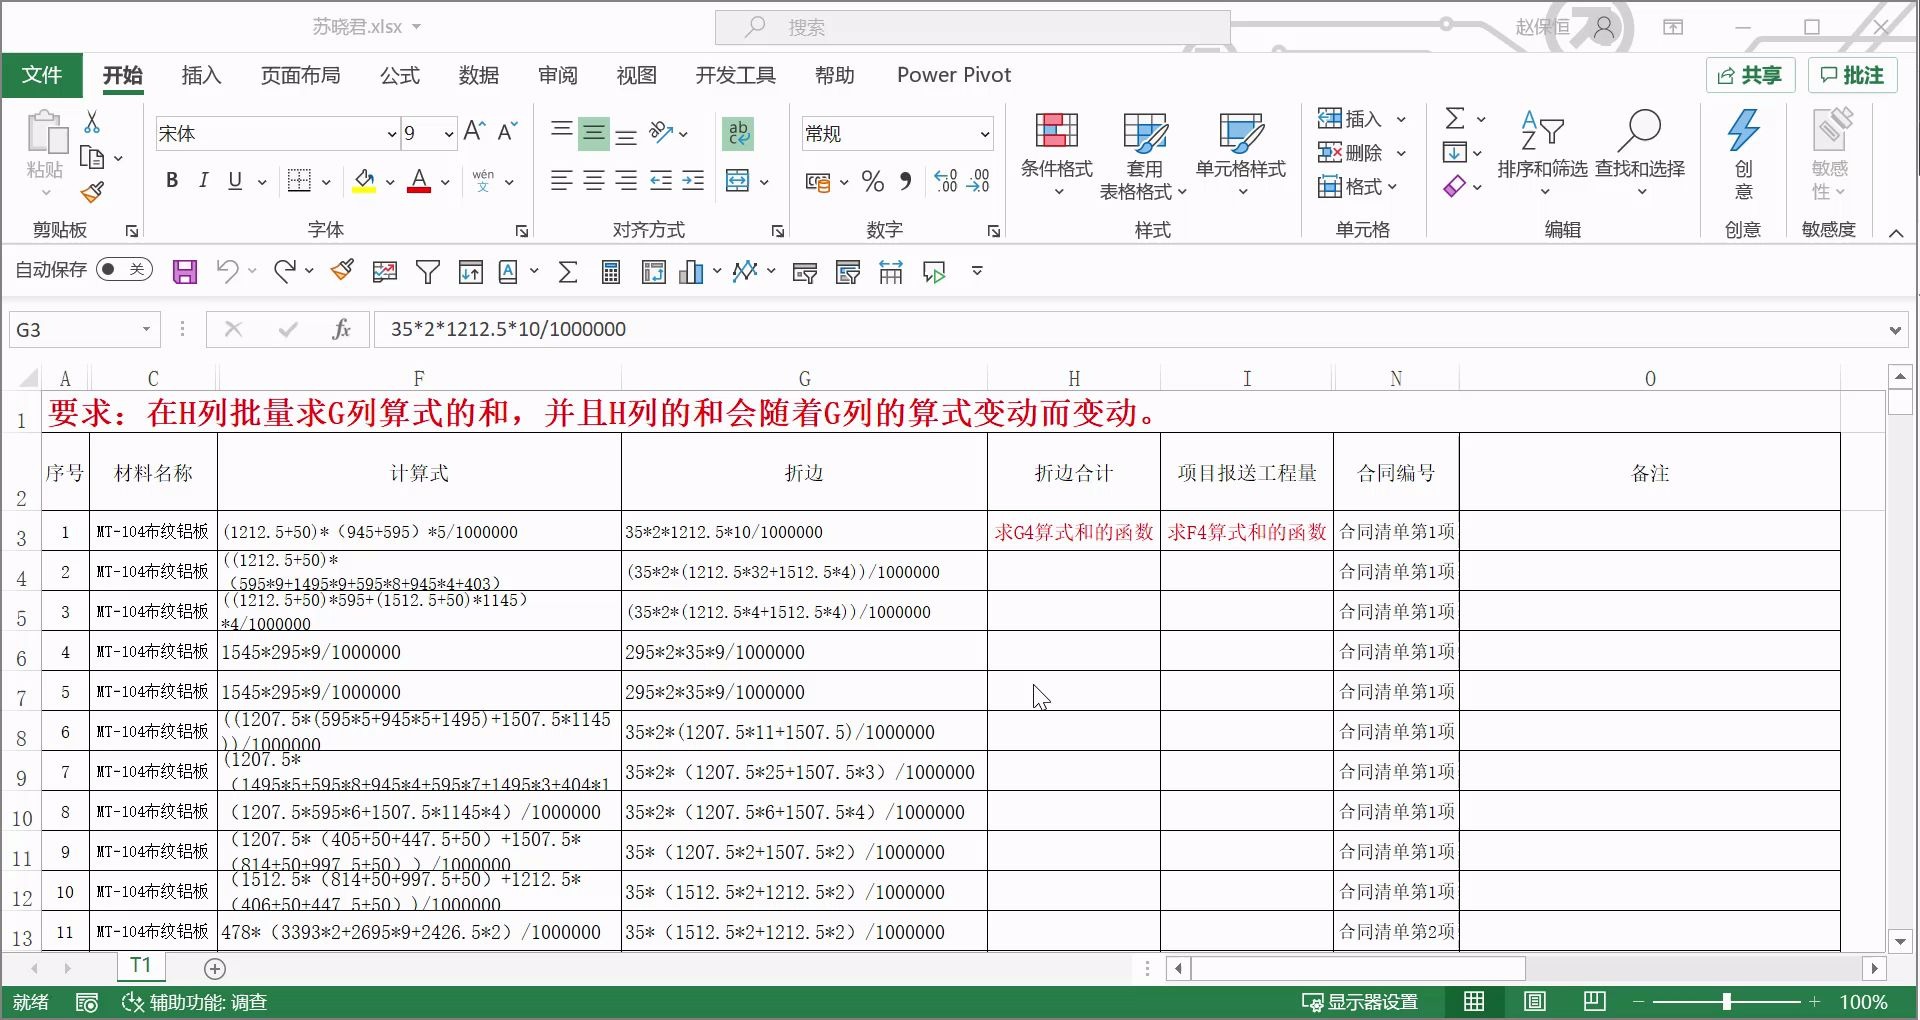Open 格式 cell format menu

click(1357, 187)
